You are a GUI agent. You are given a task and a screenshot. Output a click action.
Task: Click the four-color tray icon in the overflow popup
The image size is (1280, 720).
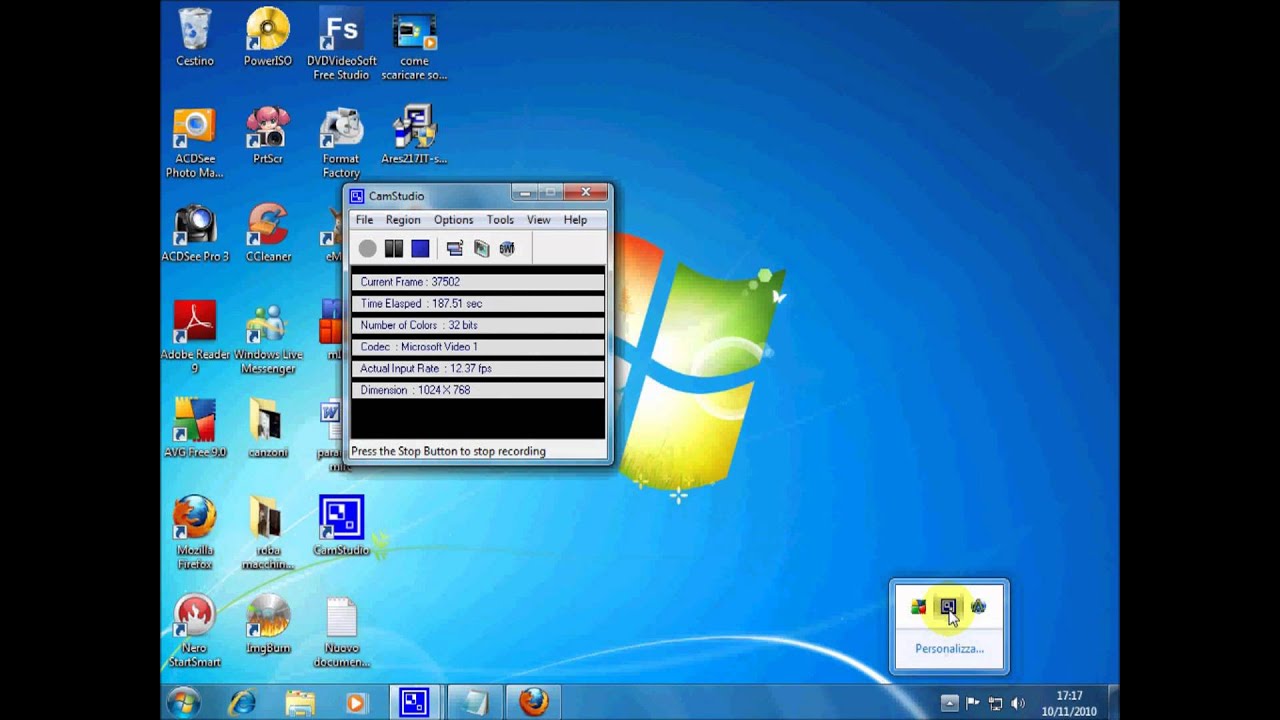pyautogui.click(x=918, y=606)
